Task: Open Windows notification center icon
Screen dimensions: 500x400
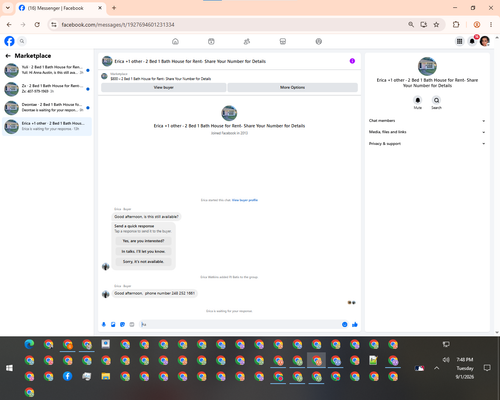Action: (487, 368)
